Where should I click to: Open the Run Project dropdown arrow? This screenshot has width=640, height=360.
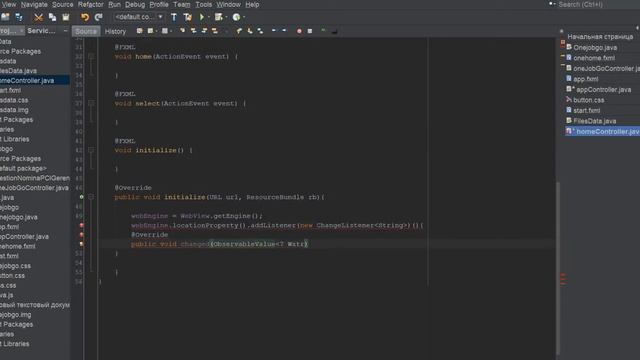coord(208,17)
